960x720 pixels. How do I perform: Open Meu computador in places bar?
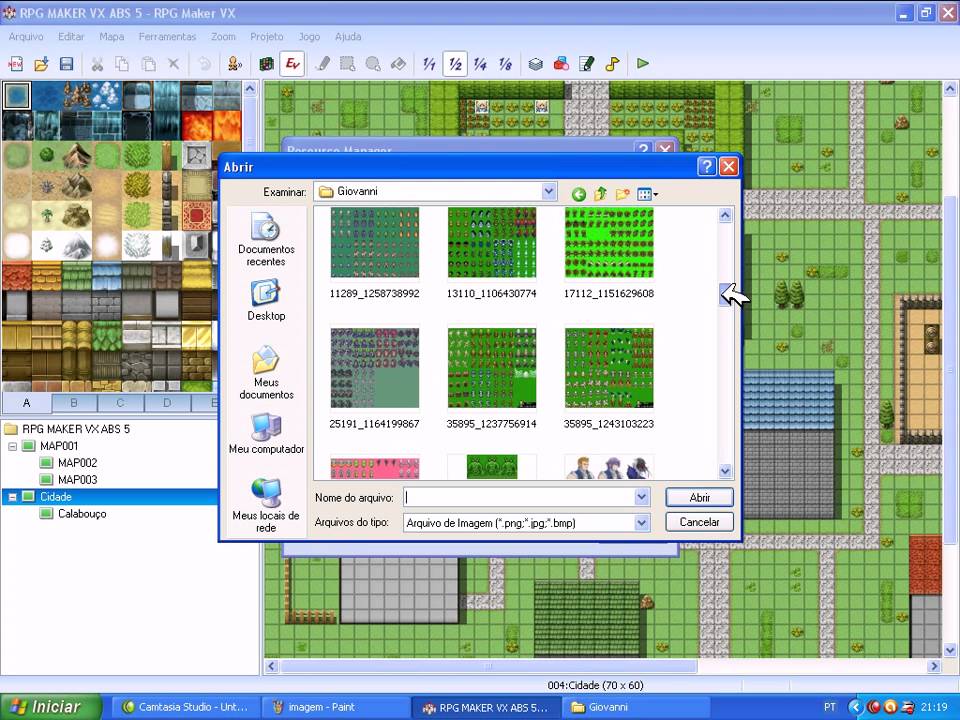[x=266, y=433]
